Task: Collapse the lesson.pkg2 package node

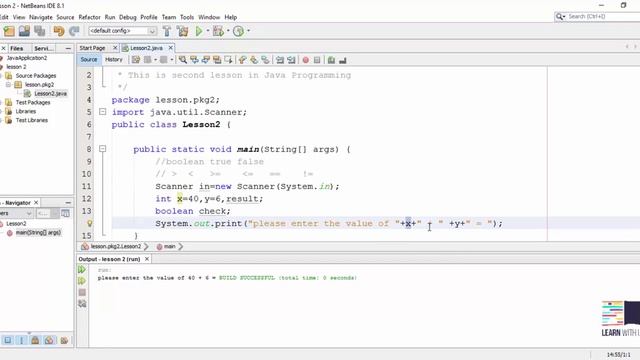Action: pos(8,84)
